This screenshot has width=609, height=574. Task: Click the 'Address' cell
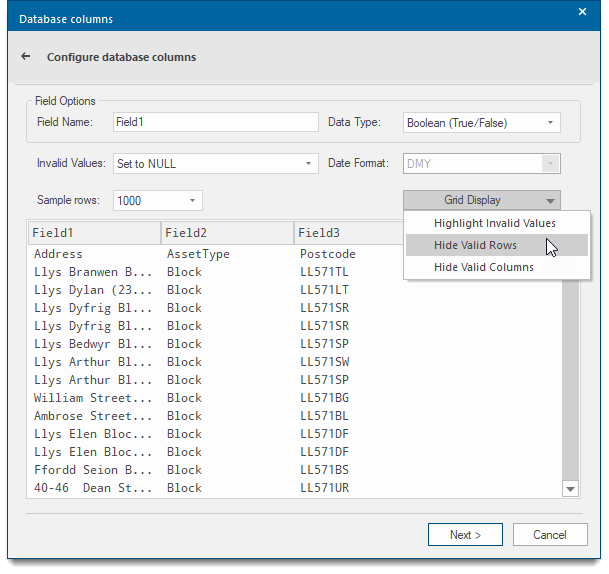click(58, 254)
